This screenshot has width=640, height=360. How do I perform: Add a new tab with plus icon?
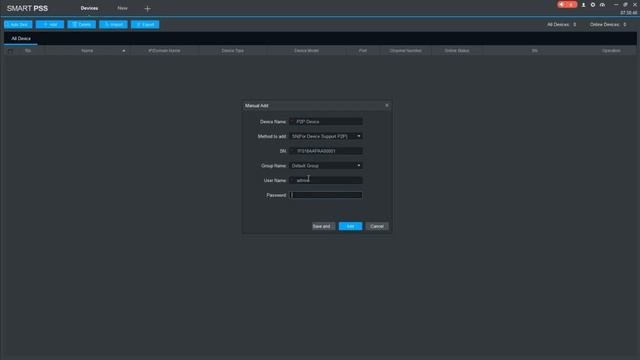click(147, 9)
